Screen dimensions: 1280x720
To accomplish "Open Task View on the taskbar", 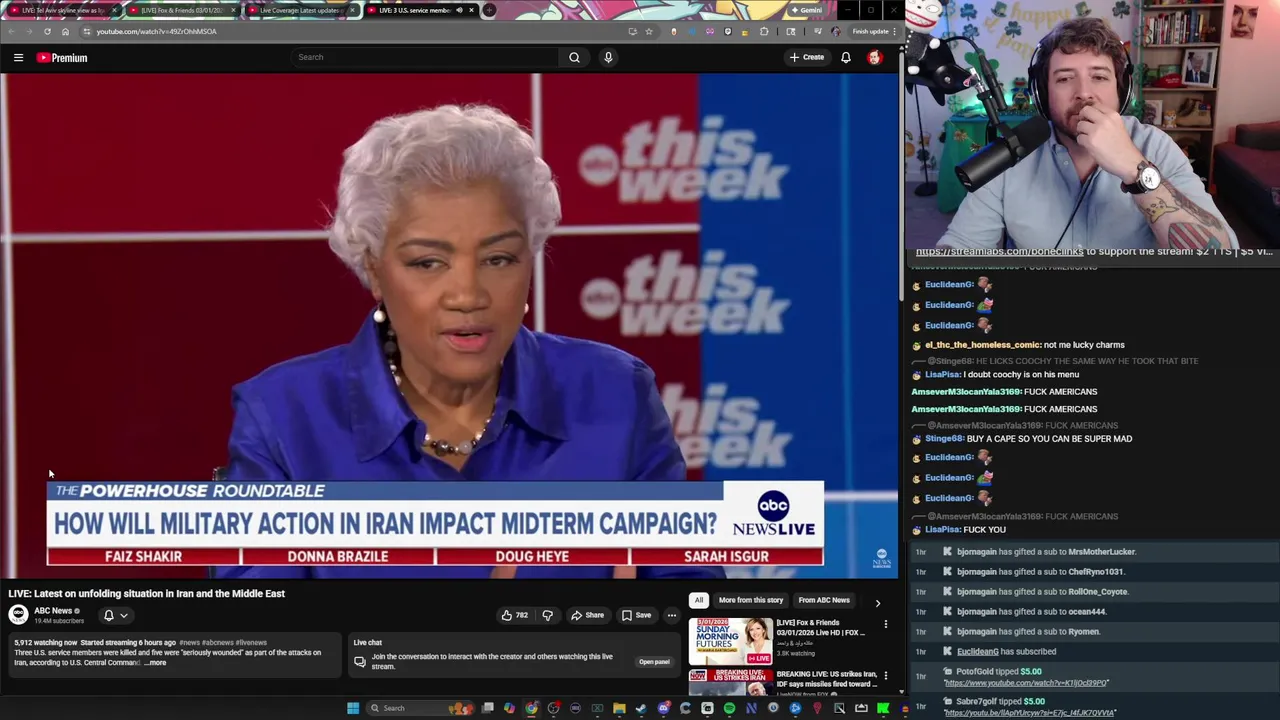I will click(487, 708).
